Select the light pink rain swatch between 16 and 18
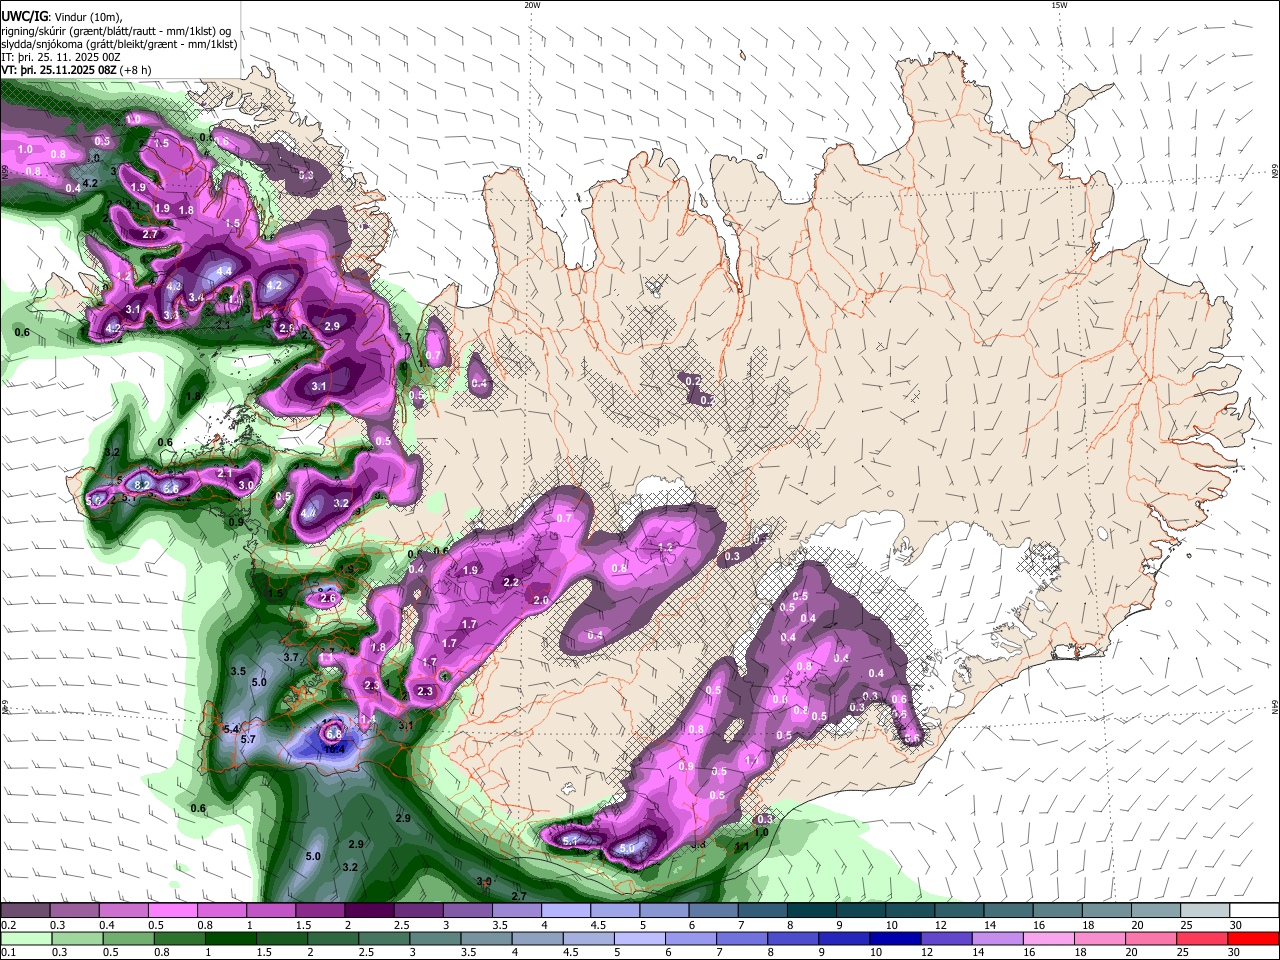The height and width of the screenshot is (960, 1280). 1049,938
